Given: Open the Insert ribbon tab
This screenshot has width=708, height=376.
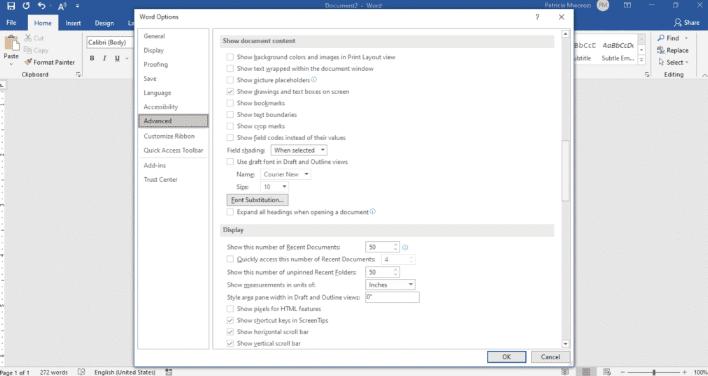Looking at the screenshot, I should 73,23.
